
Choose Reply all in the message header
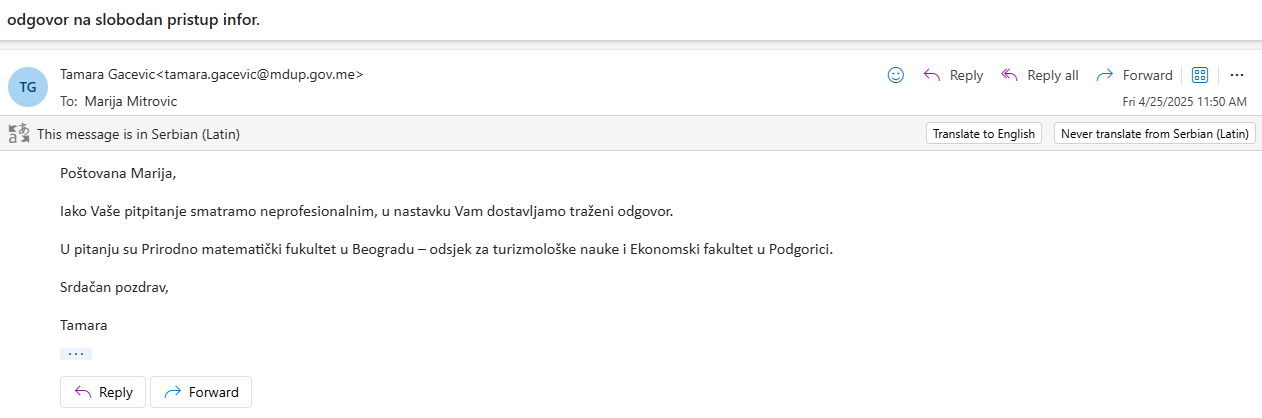(x=1040, y=75)
